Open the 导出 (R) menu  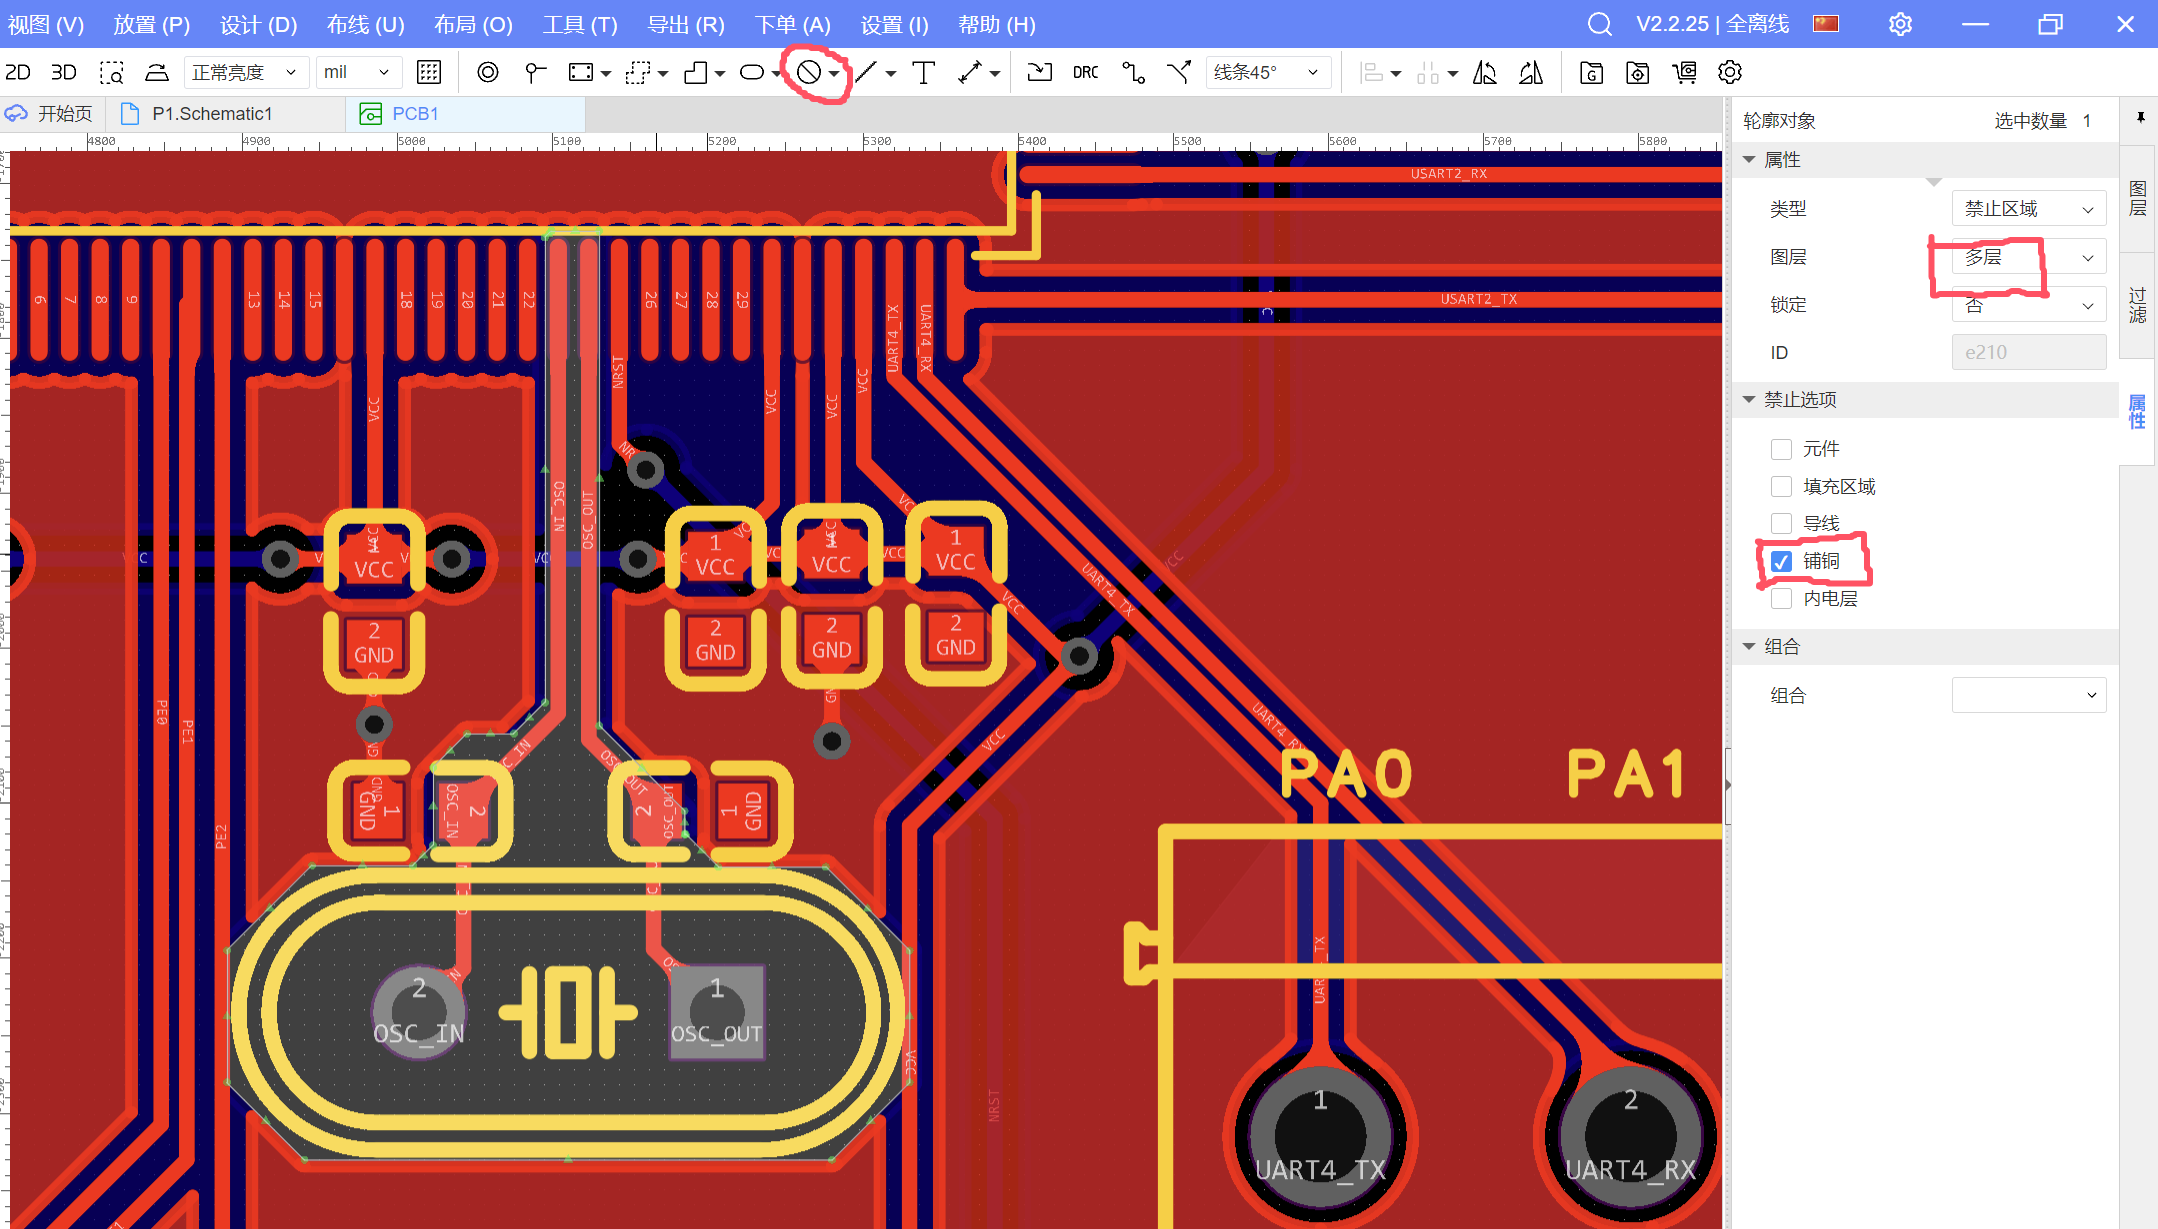[x=685, y=24]
